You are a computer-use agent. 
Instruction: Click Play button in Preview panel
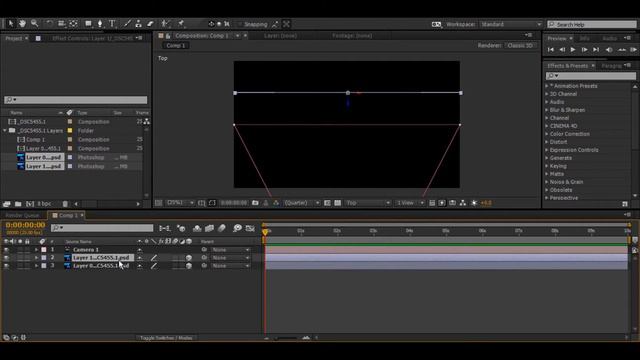573,50
